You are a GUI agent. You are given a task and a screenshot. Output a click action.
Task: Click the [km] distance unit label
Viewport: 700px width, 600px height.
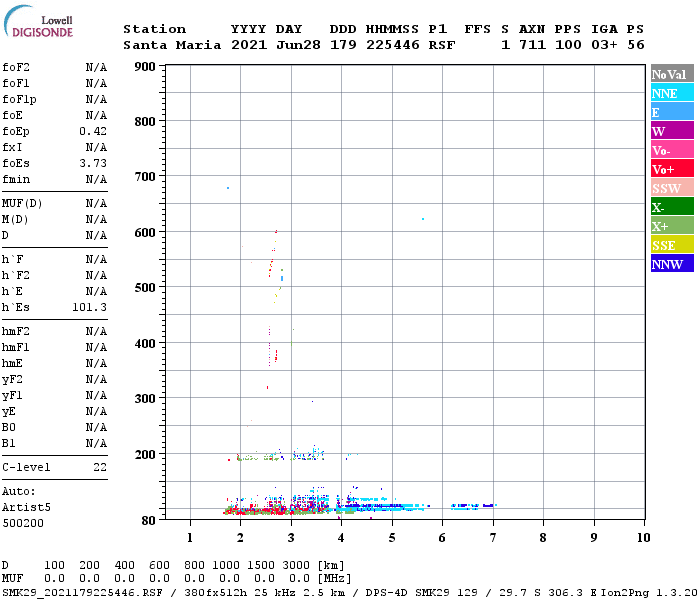pos(331,565)
